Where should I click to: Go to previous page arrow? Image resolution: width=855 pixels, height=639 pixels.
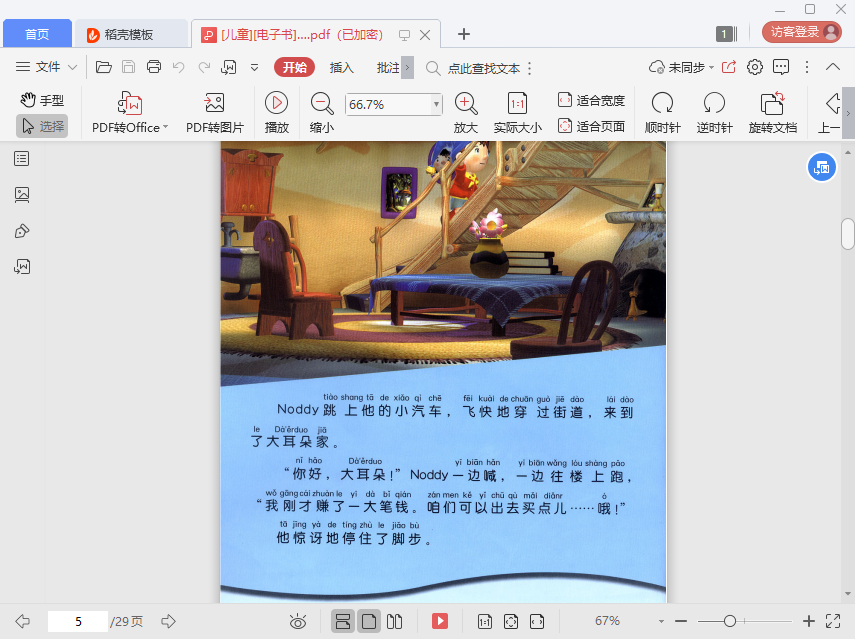pos(23,621)
